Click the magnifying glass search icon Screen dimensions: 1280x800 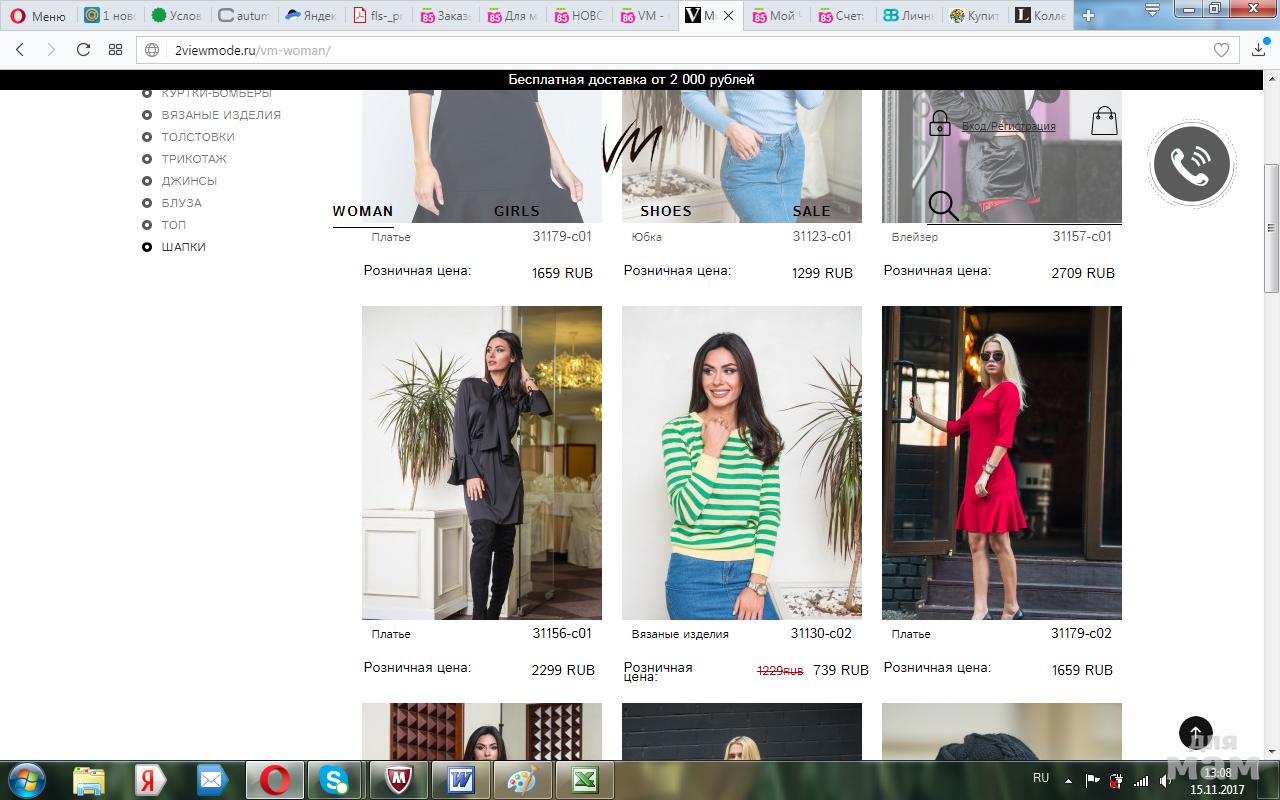[x=942, y=205]
